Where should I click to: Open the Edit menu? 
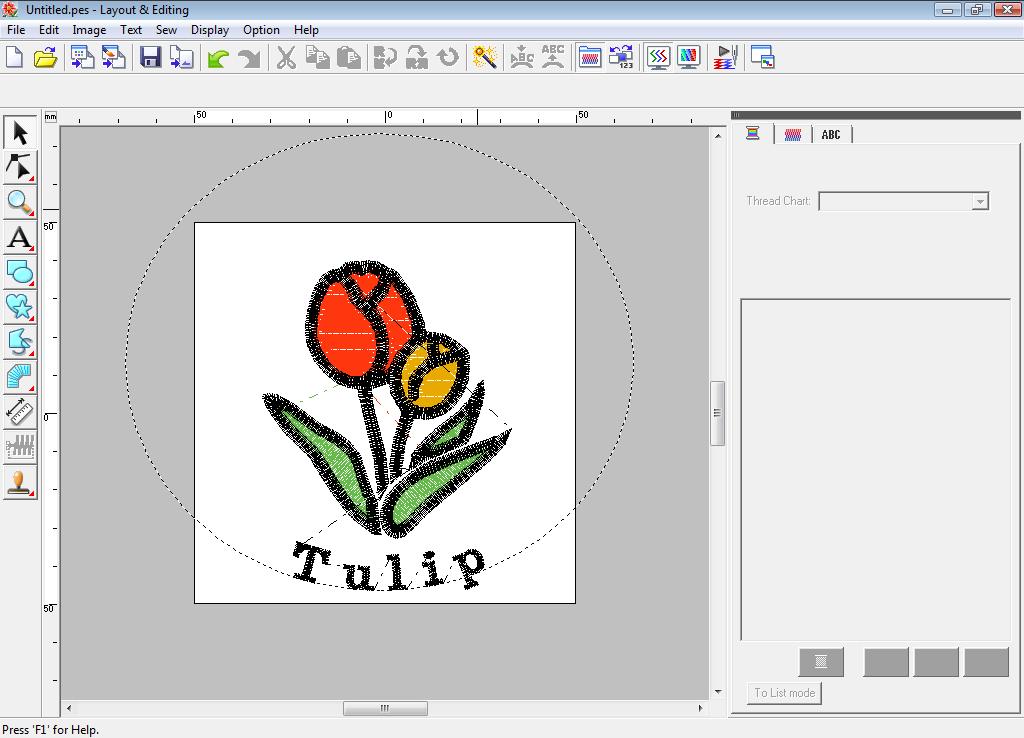pos(49,30)
